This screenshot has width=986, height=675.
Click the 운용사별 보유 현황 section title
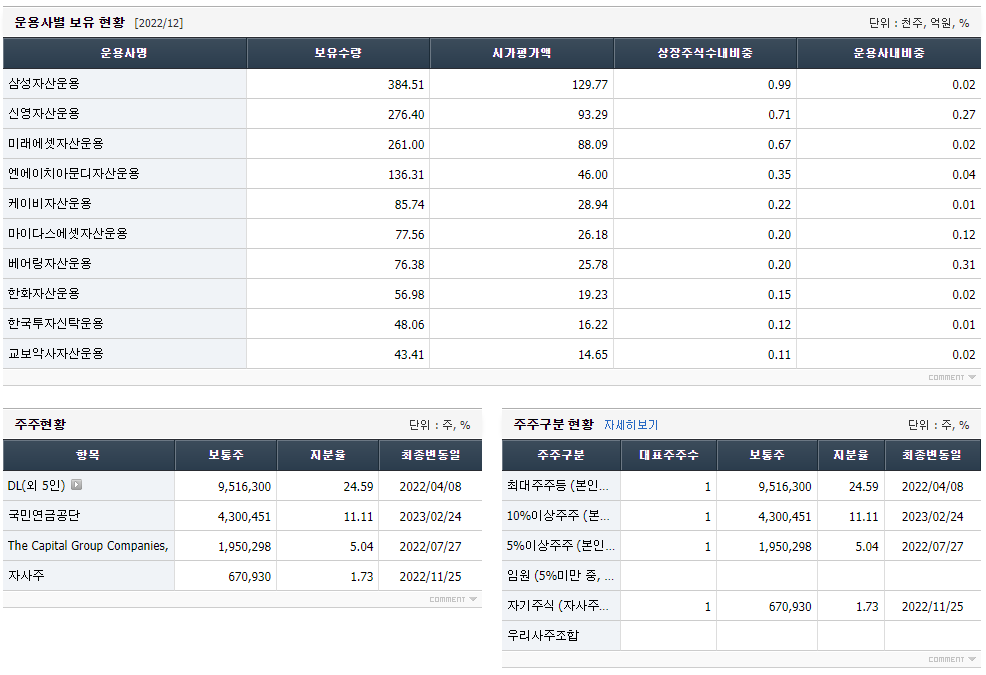click(x=69, y=23)
